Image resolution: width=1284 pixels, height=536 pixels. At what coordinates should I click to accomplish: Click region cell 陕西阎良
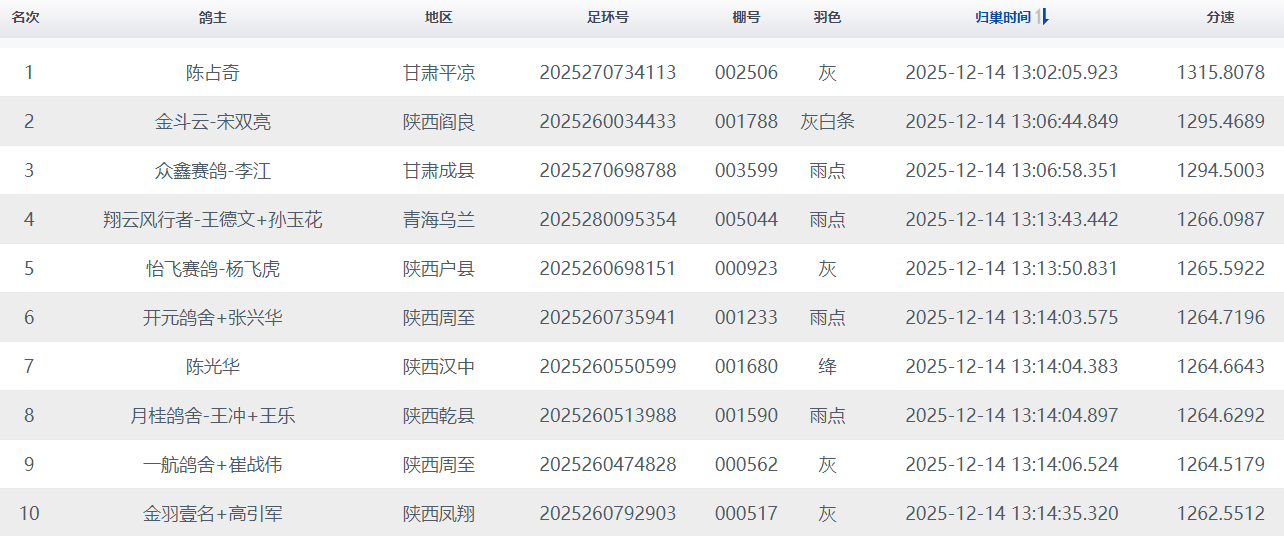coord(438,122)
